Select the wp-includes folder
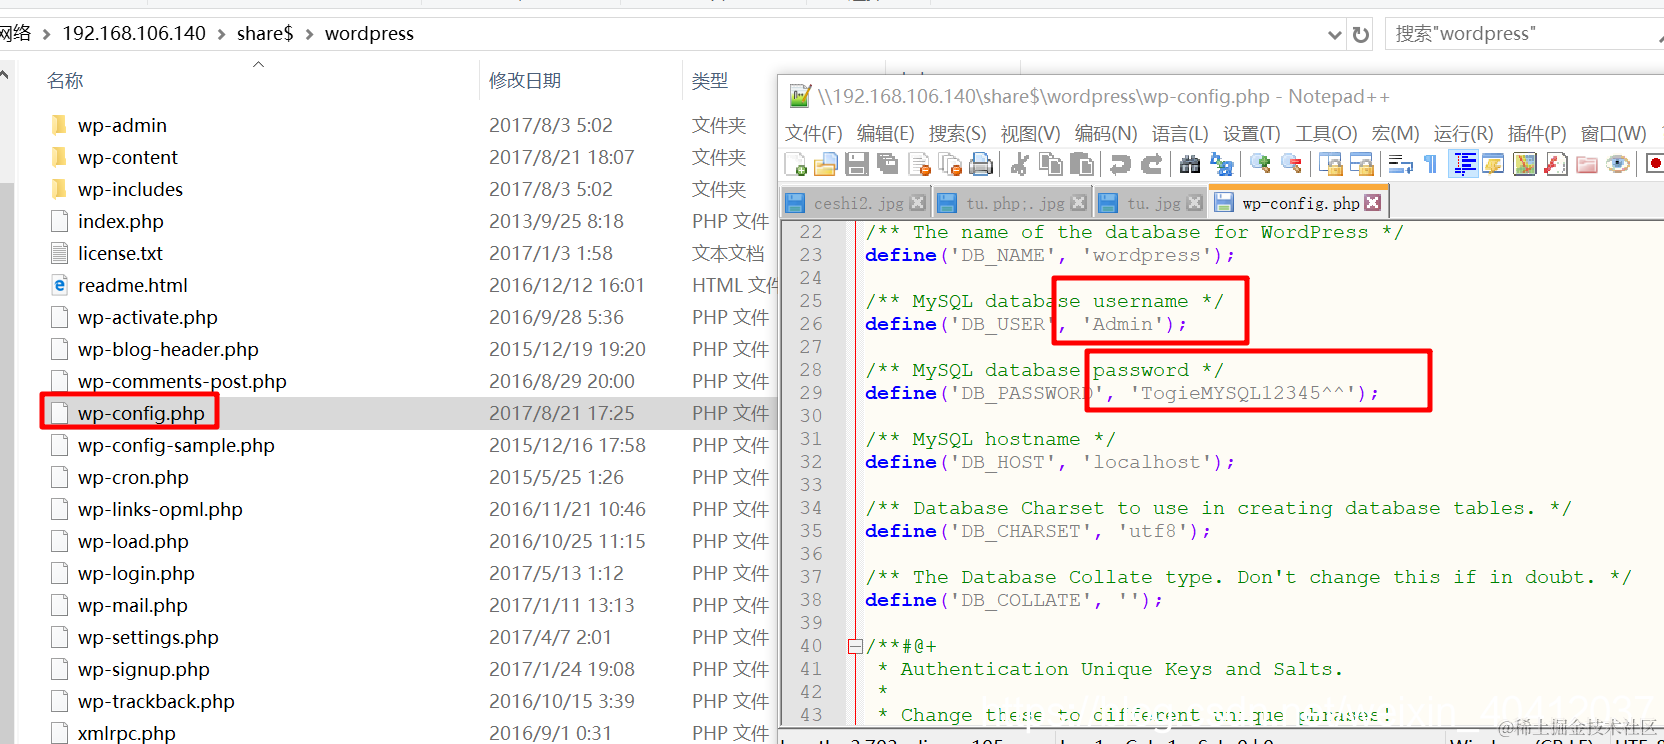 click(131, 190)
